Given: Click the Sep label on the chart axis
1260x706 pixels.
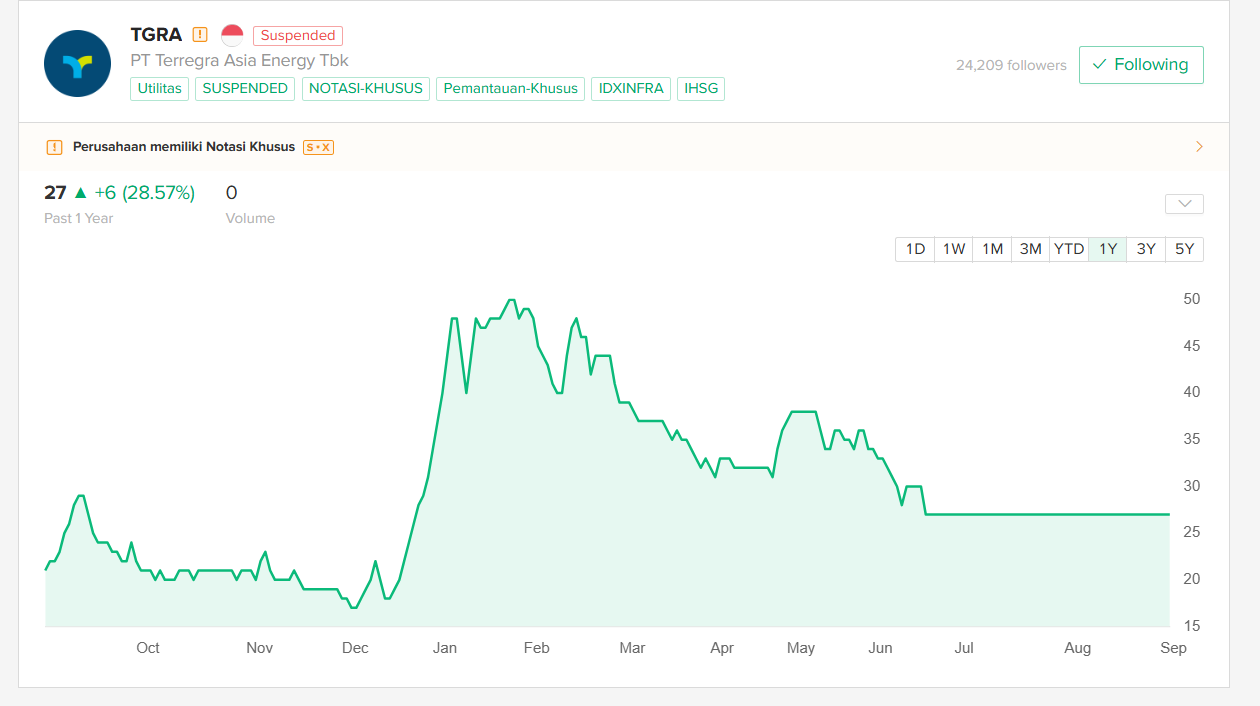Looking at the screenshot, I should point(1173,648).
